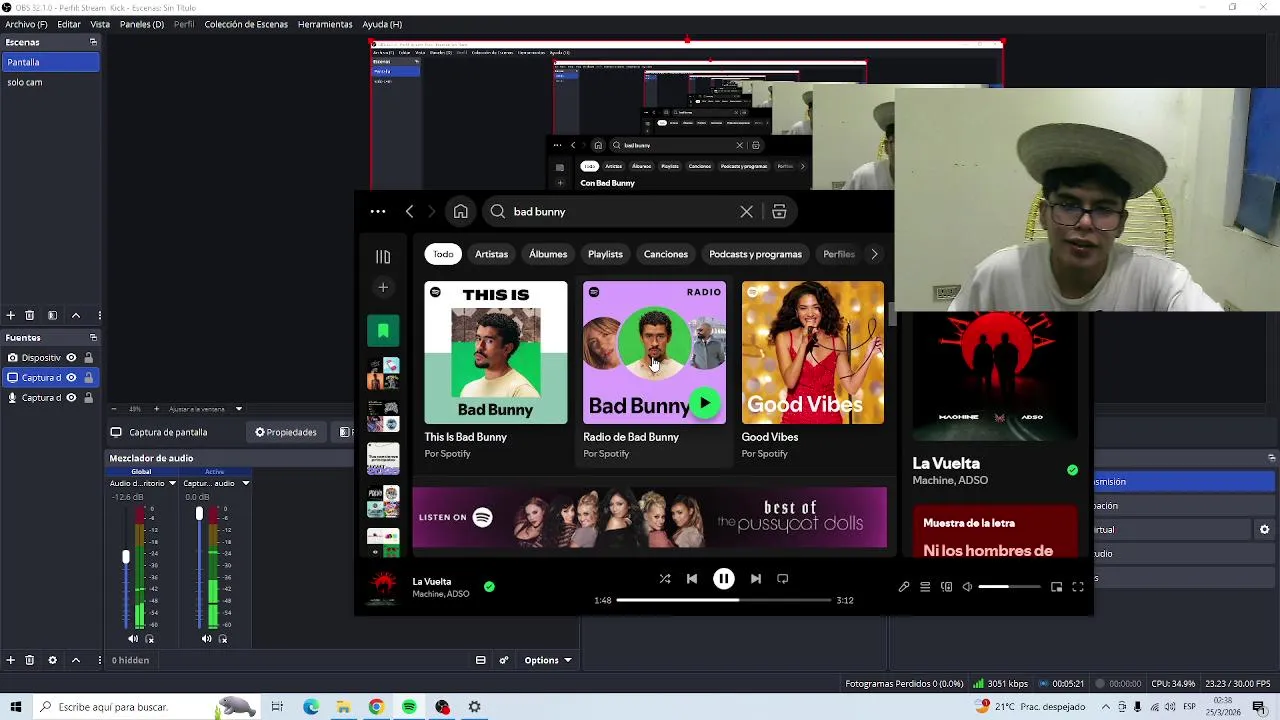Open the Good Vibes playlist

point(813,372)
